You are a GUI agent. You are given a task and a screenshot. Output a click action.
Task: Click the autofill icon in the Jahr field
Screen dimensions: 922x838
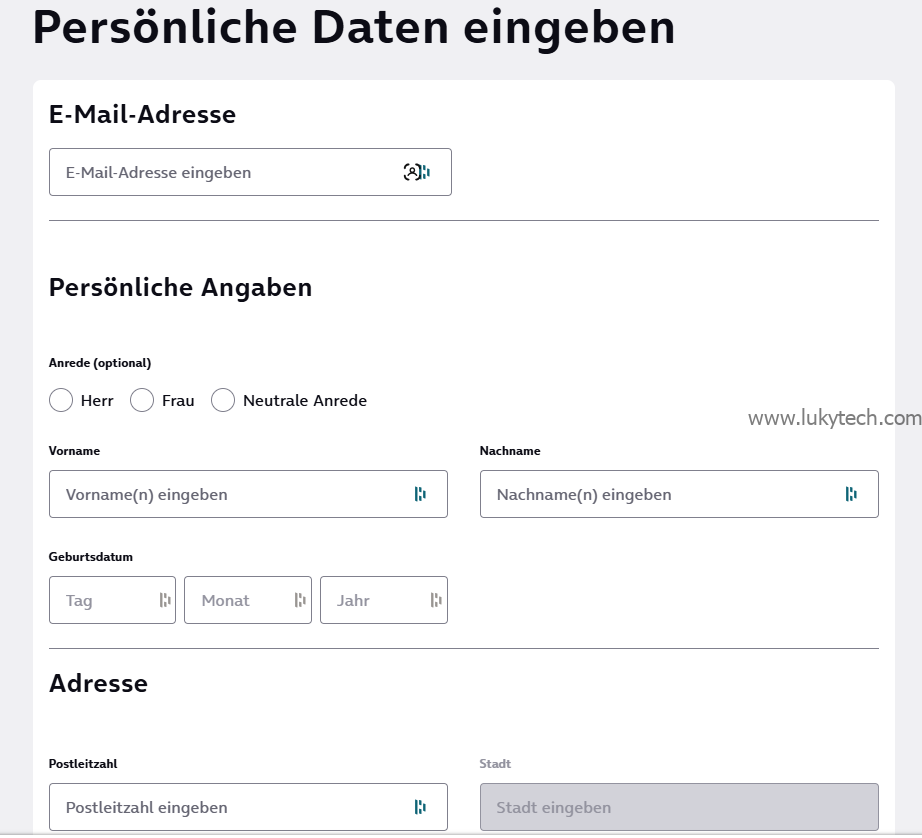pyautogui.click(x=436, y=600)
